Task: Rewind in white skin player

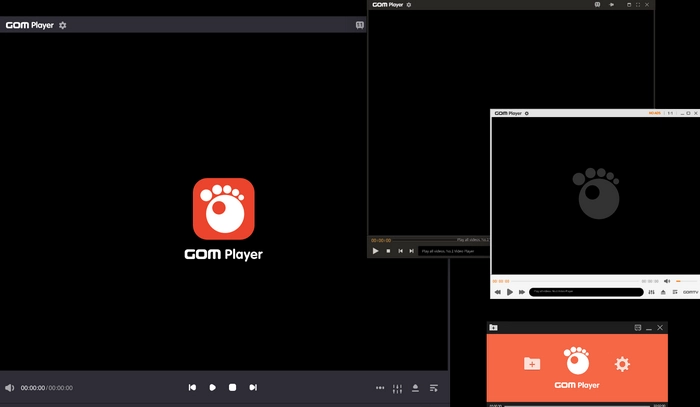Action: click(x=498, y=292)
